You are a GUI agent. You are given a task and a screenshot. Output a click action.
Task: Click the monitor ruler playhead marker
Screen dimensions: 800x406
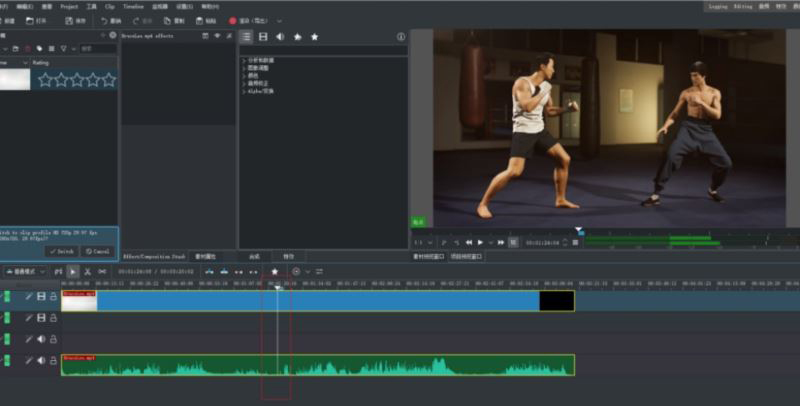click(x=579, y=231)
